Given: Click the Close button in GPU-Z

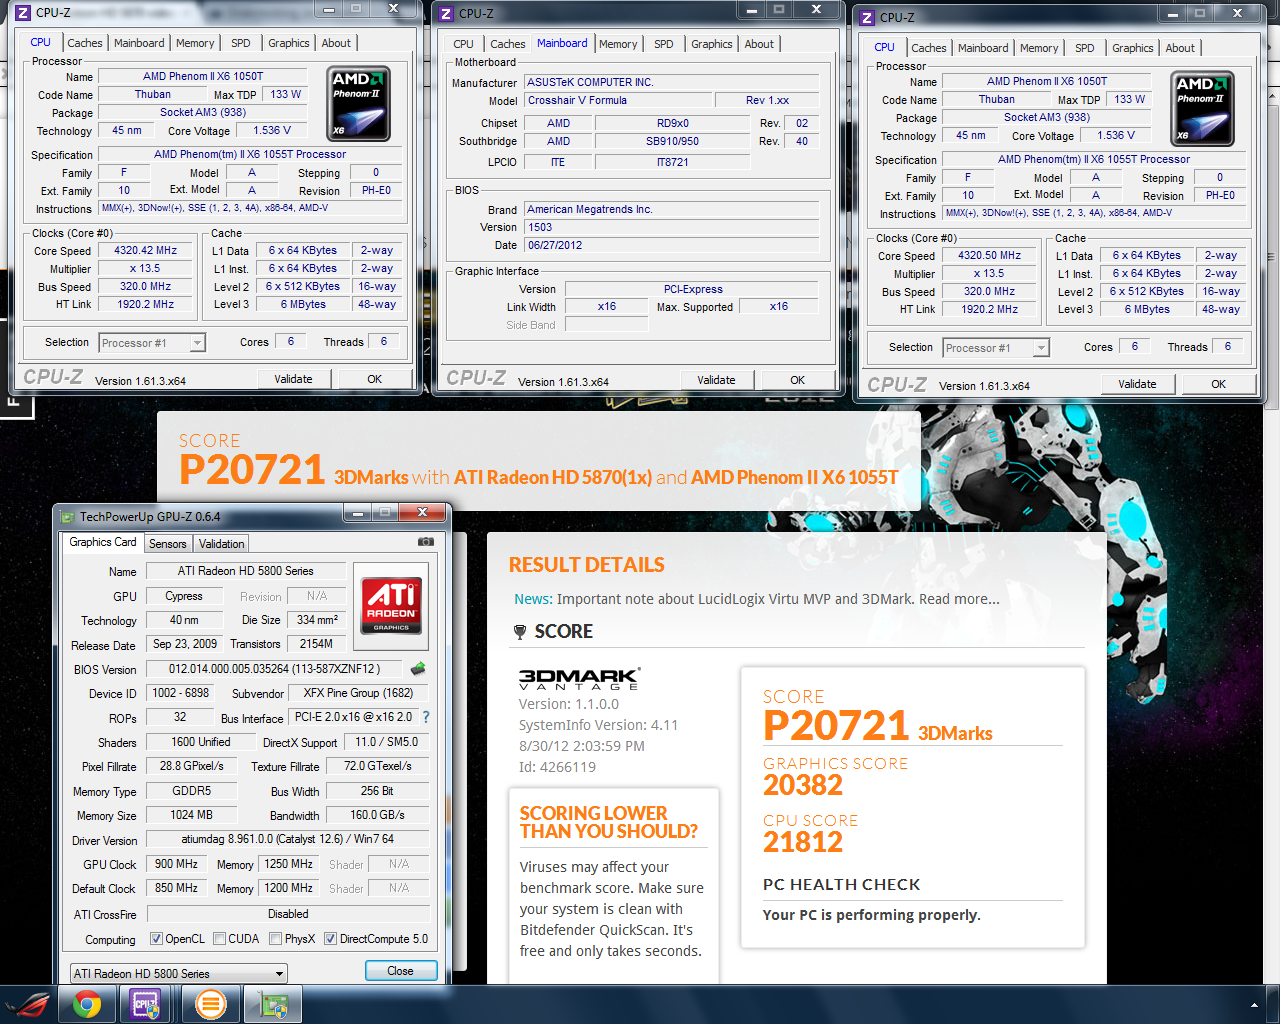Looking at the screenshot, I should (400, 971).
